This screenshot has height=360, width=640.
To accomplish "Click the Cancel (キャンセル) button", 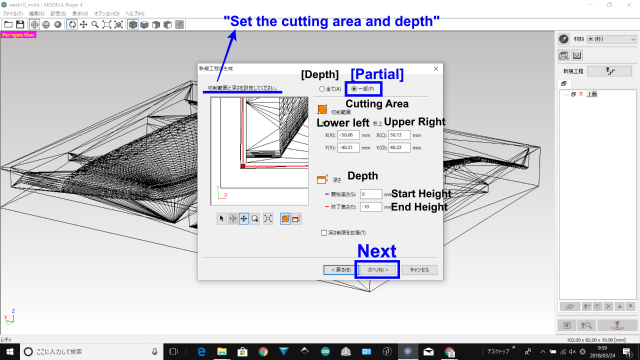I will (x=419, y=270).
